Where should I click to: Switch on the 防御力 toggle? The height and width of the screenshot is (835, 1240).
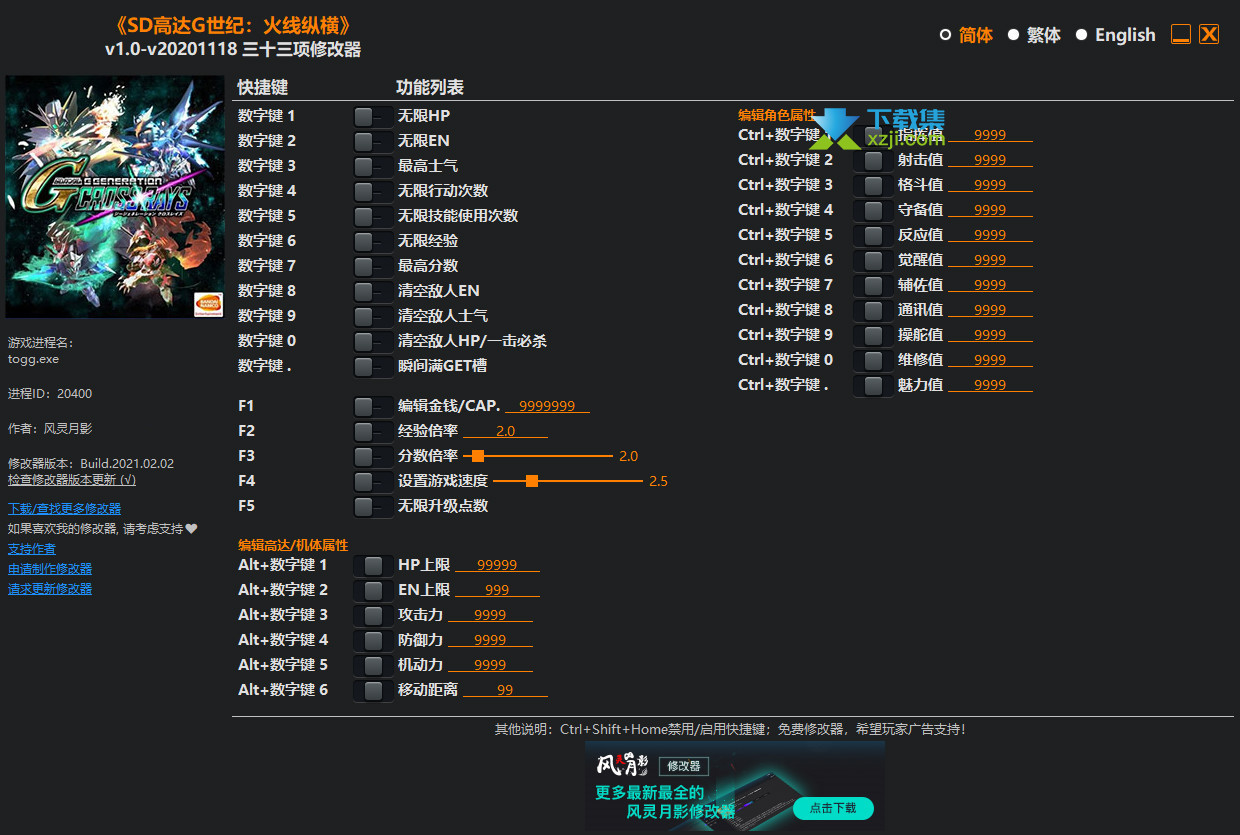point(373,640)
